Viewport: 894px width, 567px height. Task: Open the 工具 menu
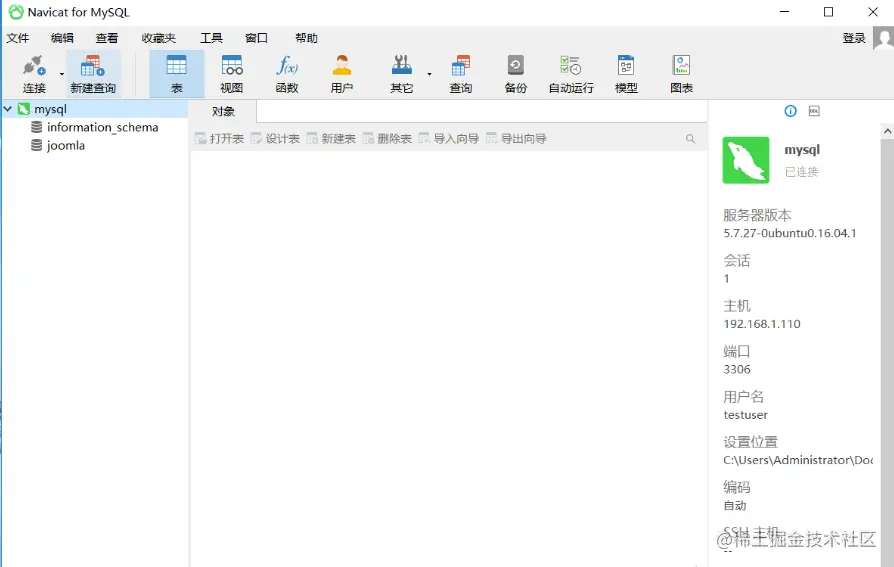(x=211, y=38)
